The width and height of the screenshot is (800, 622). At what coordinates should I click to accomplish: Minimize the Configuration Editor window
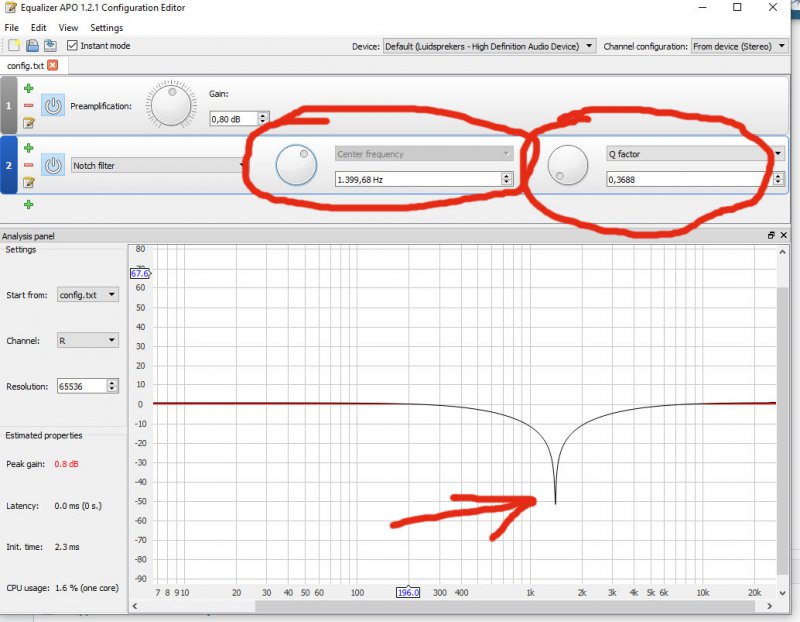click(x=703, y=7)
